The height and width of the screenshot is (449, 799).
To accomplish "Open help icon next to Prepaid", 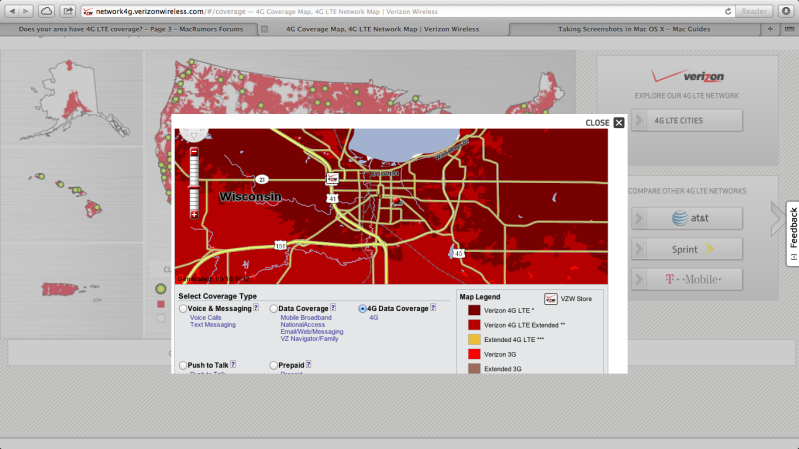I will point(308,364).
